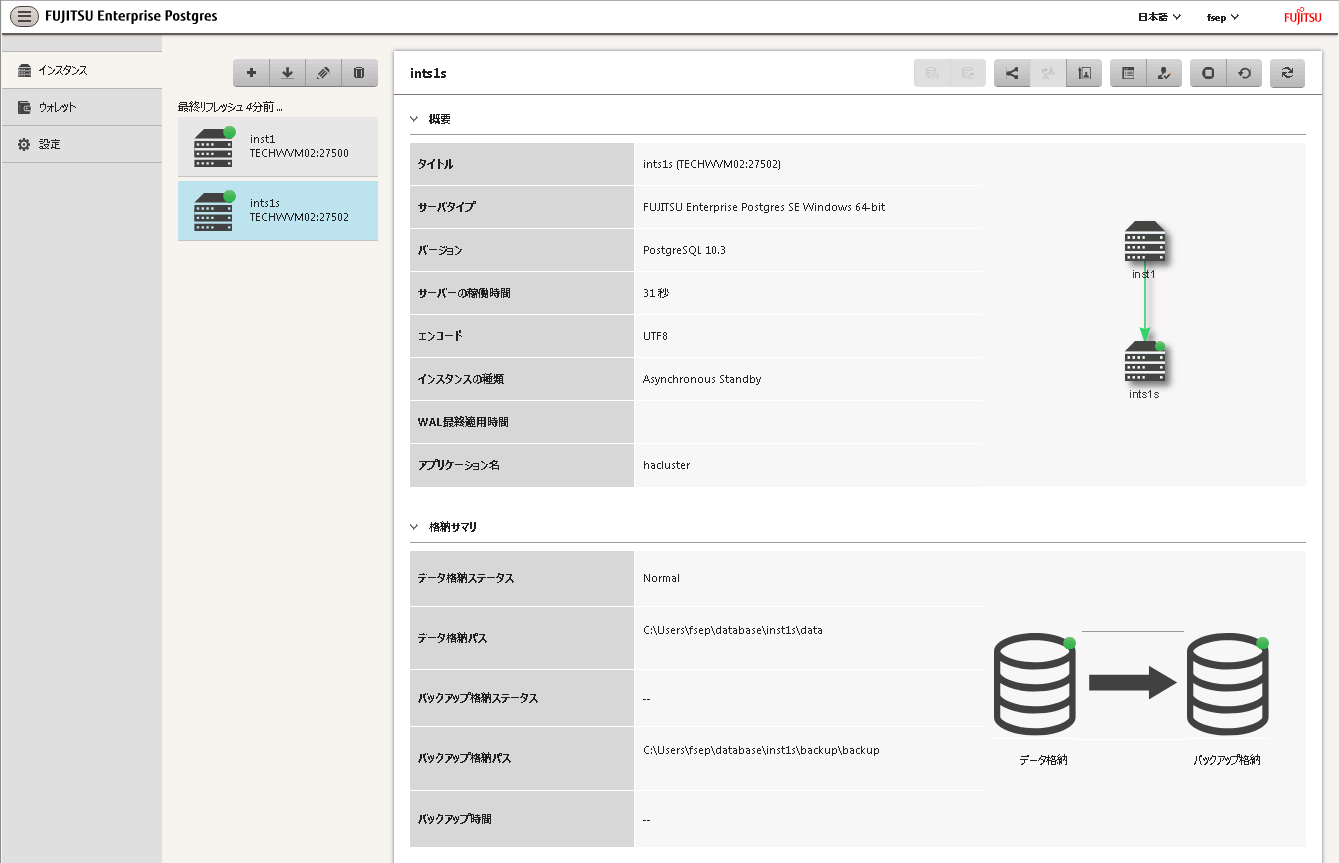1339x863 pixels.
Task: Click the FUJITSU Enterprise Postgres title
Action: [x=131, y=16]
